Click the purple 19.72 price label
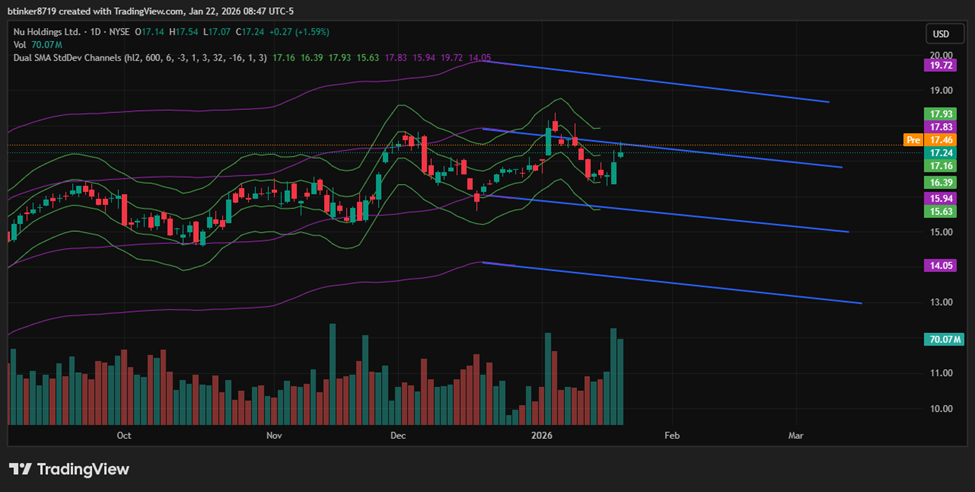Image resolution: width=975 pixels, height=492 pixels. [x=942, y=64]
